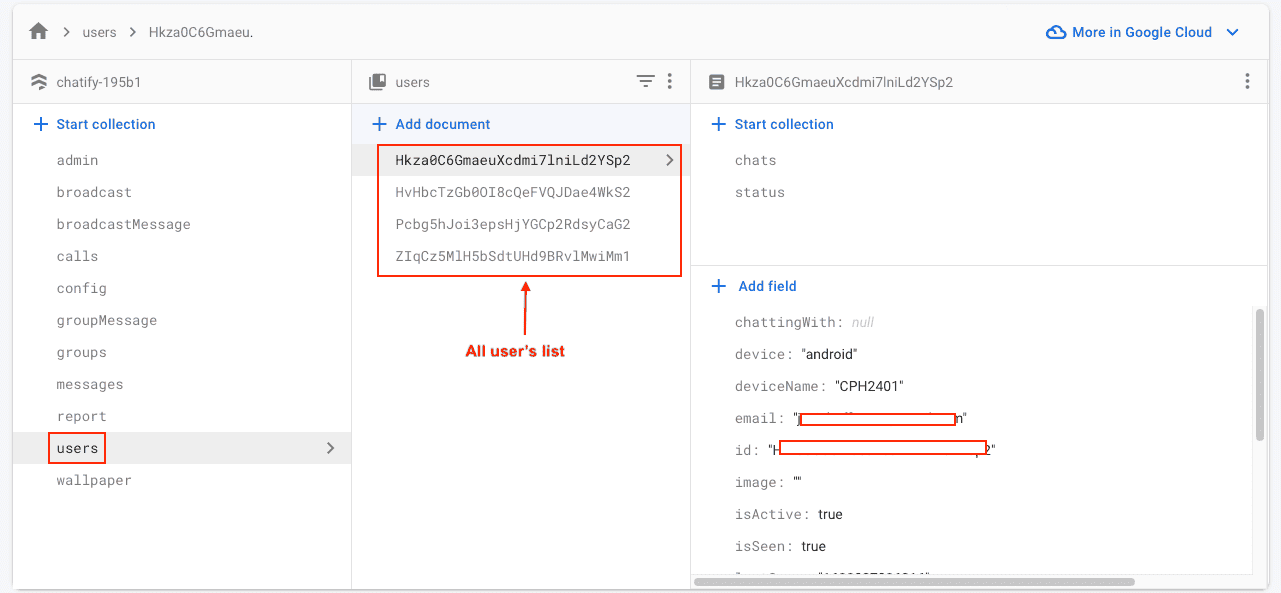
Task: Open document three-dot options menu
Action: pos(1247,82)
